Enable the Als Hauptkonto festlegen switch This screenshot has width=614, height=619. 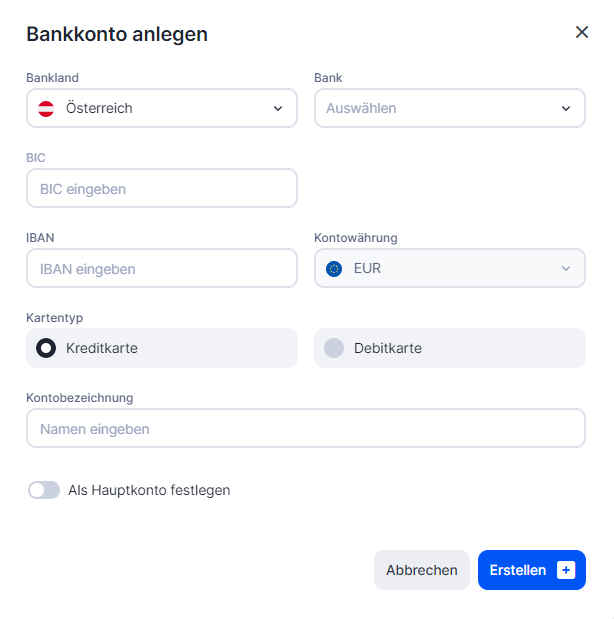coord(44,490)
